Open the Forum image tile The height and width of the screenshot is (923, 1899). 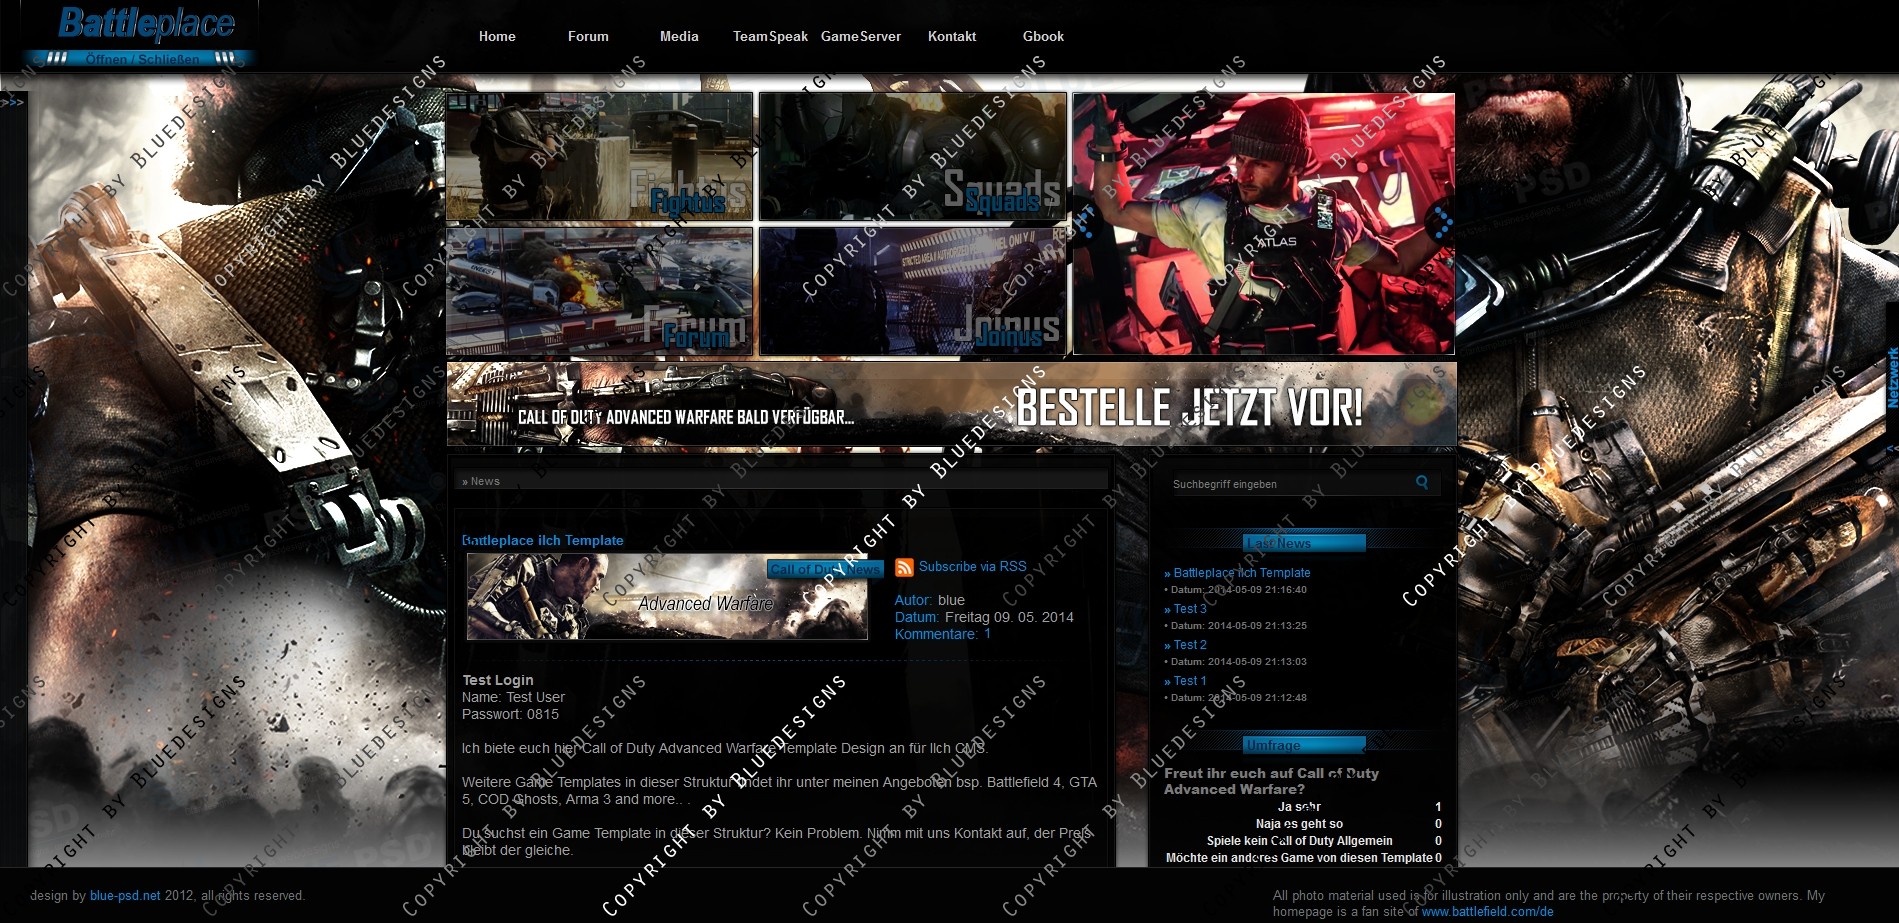coord(599,291)
